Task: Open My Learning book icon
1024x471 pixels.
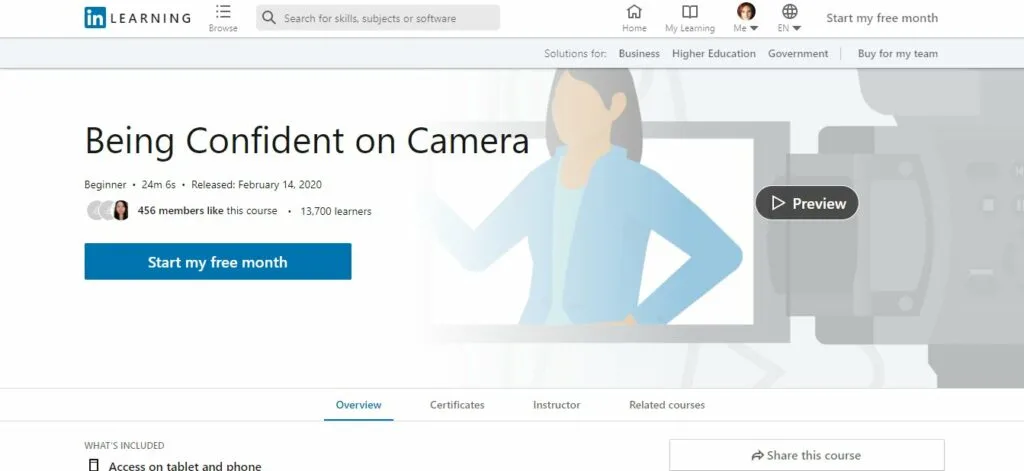Action: pyautogui.click(x=690, y=12)
